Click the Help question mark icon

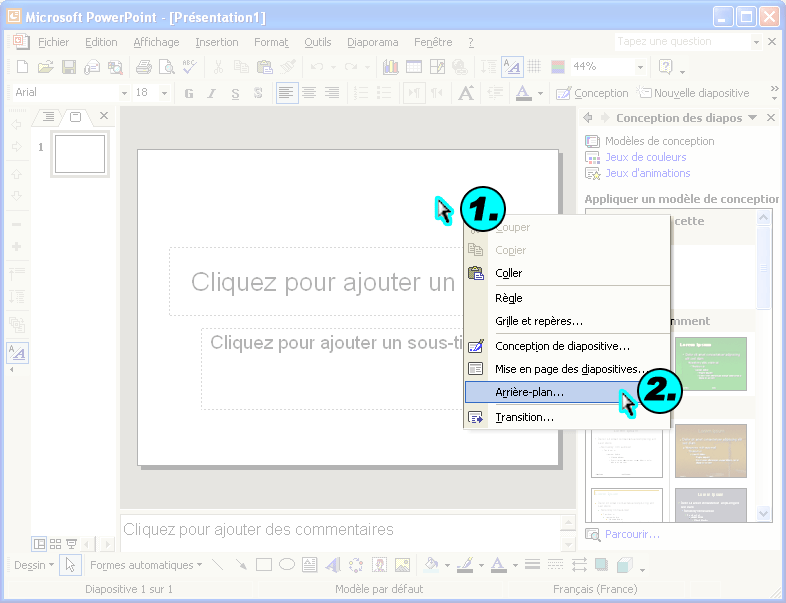[666, 66]
